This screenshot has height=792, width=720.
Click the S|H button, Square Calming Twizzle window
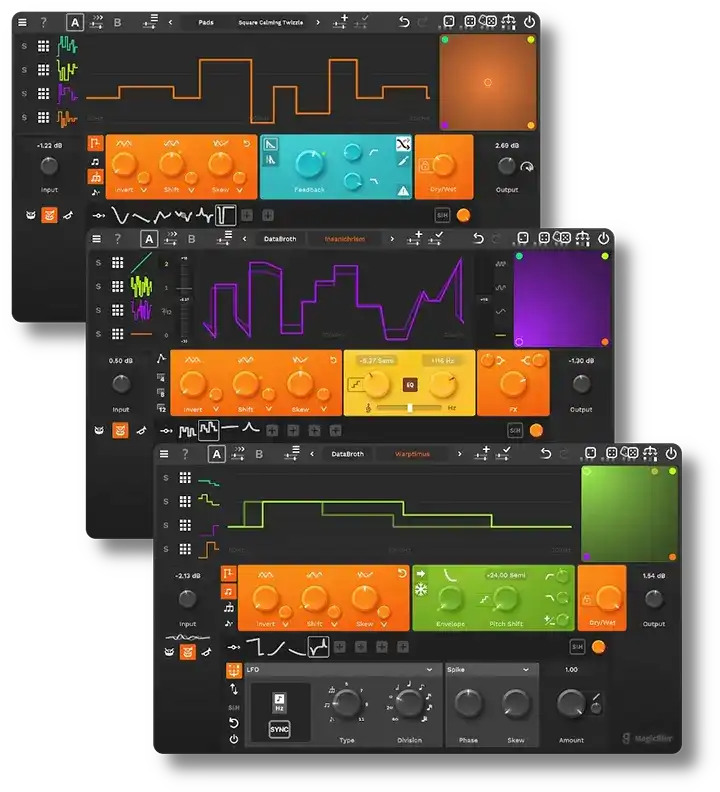[442, 215]
